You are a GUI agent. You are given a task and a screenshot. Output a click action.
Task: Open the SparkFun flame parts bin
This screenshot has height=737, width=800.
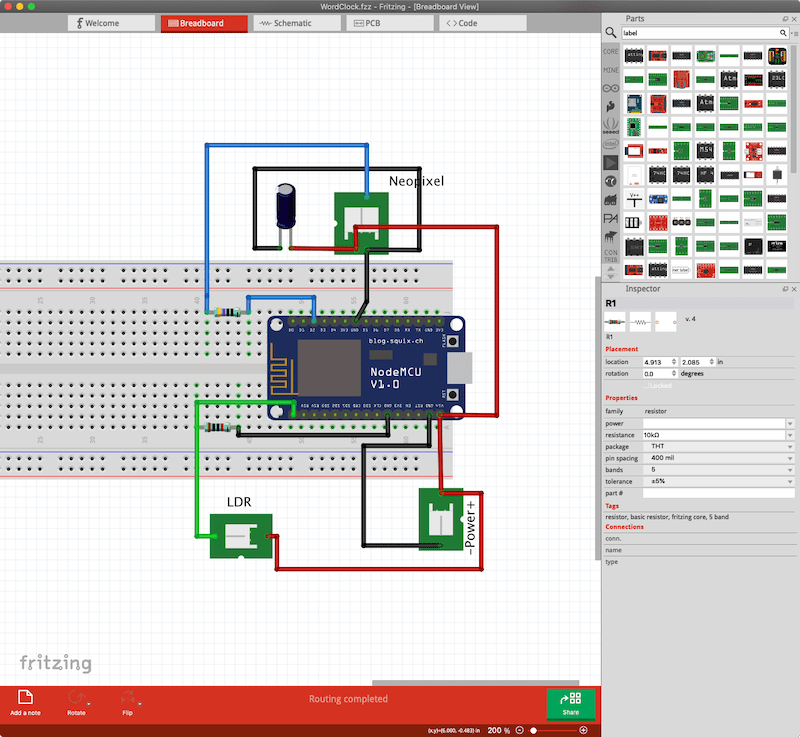(611, 106)
